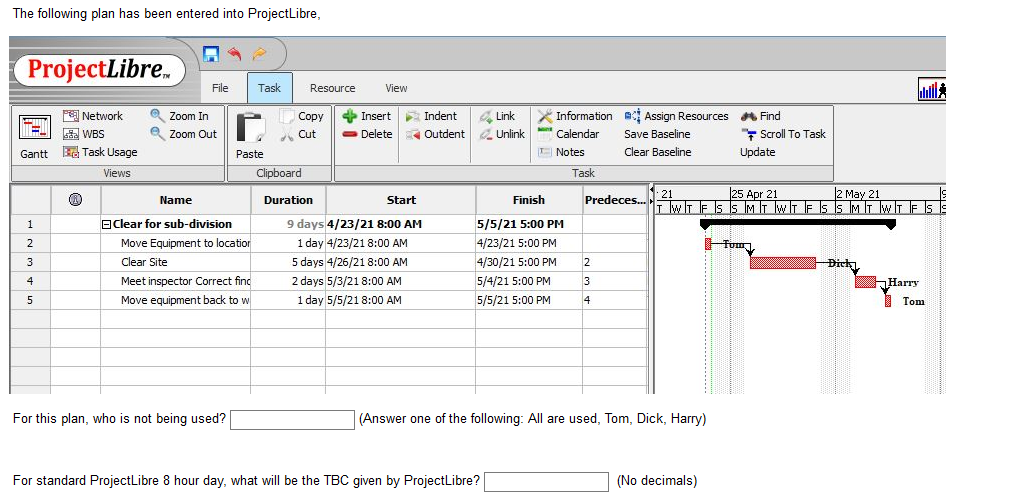Click the TBC answer input field

pos(546,482)
